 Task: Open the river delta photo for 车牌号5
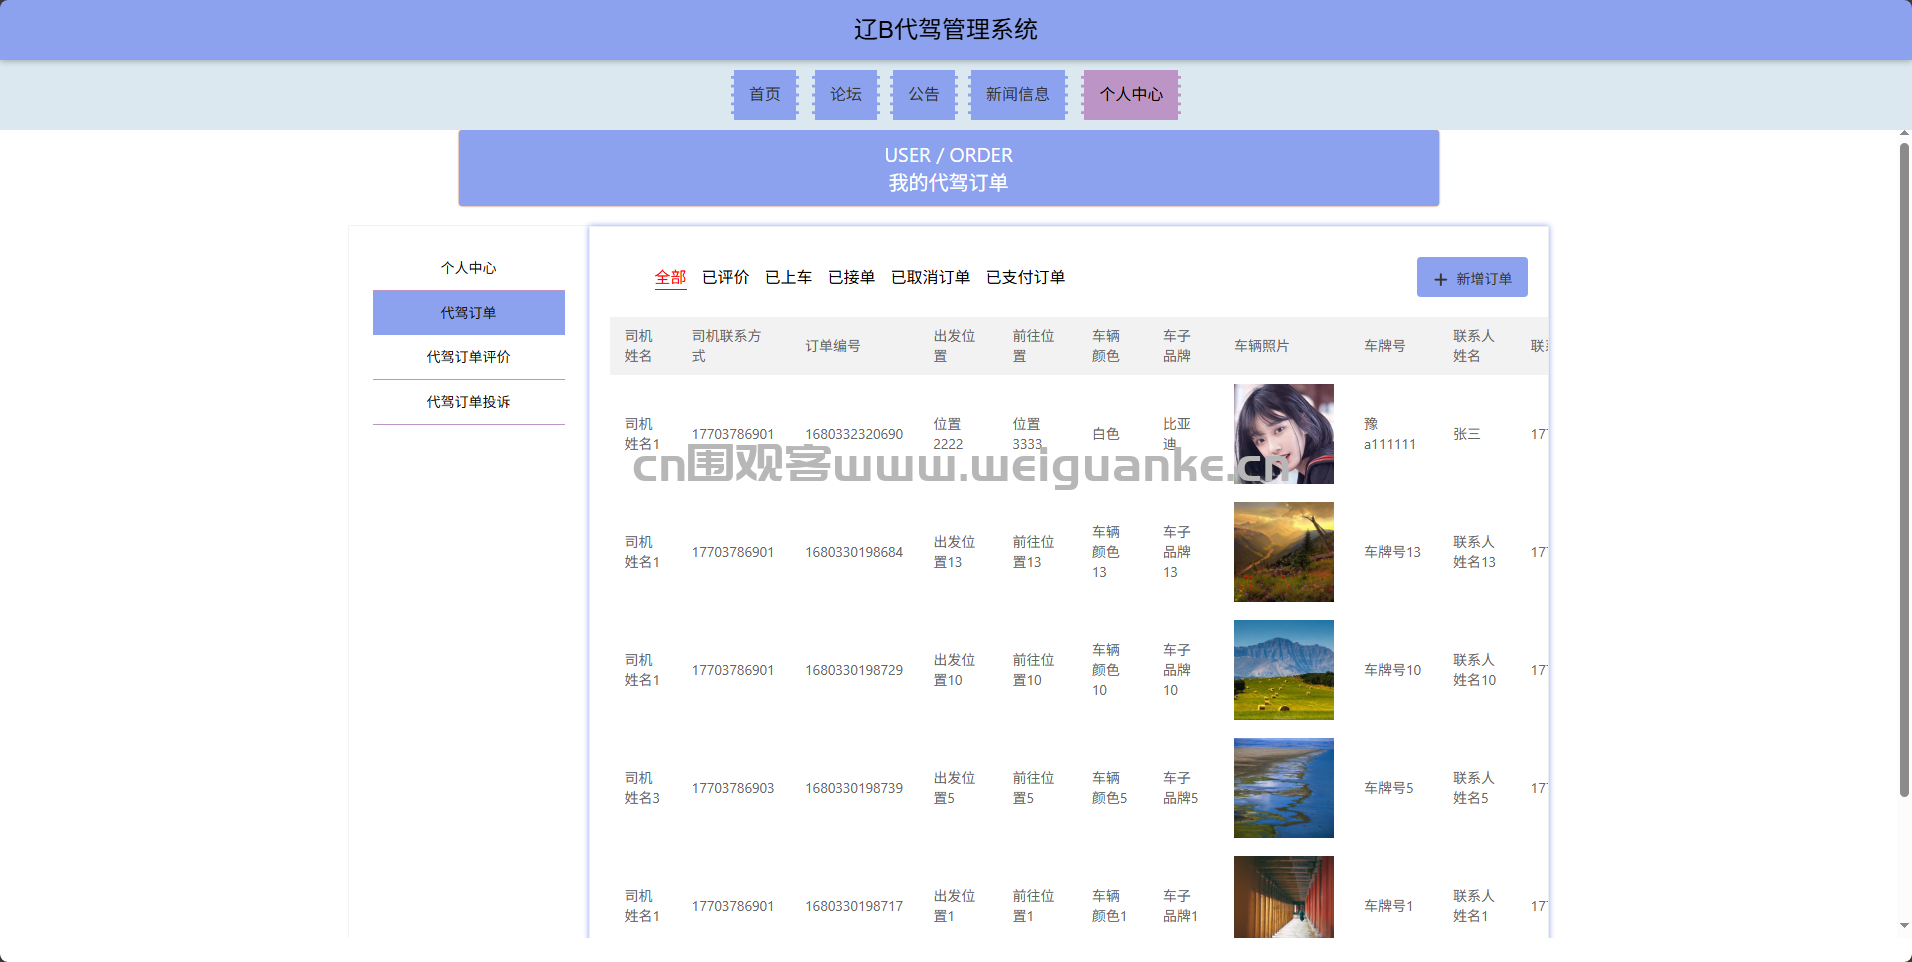(1284, 788)
